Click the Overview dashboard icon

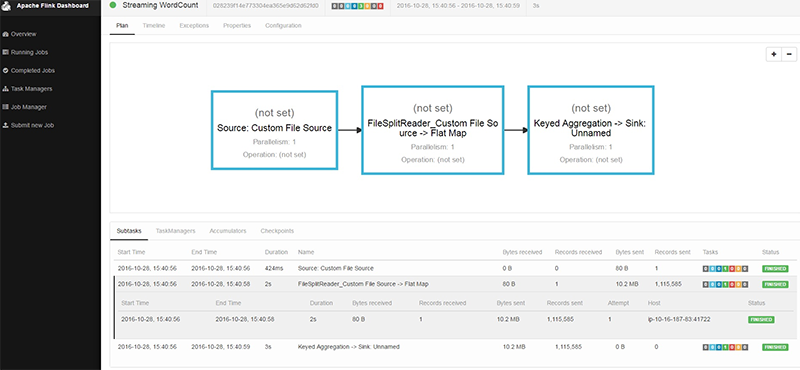(x=6, y=34)
